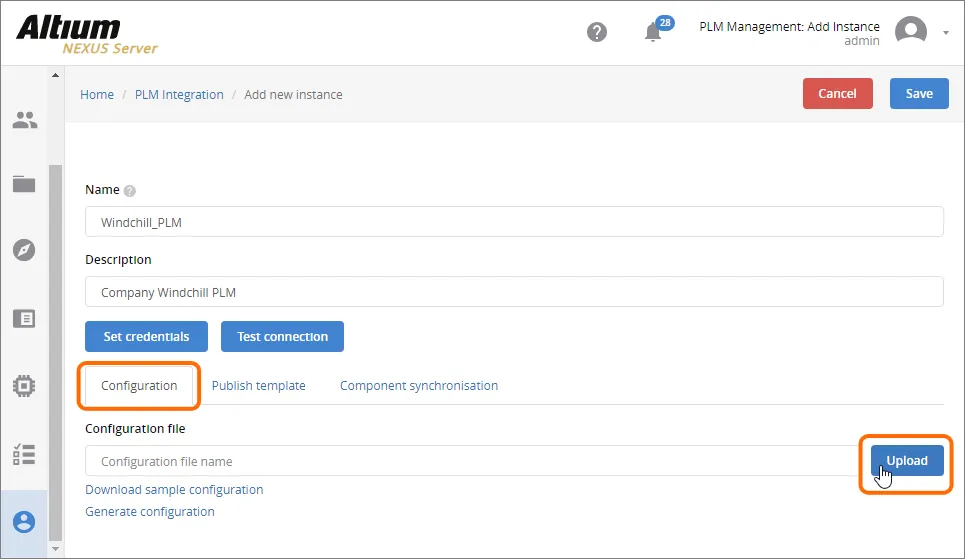The image size is (965, 559).
Task: Click the Name field help icon
Action: [x=129, y=191]
